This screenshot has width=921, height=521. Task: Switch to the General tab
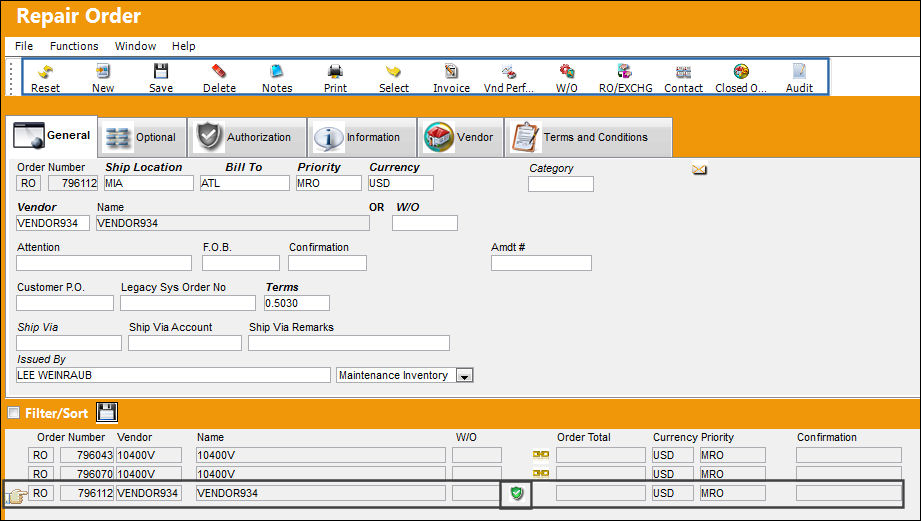click(x=52, y=136)
